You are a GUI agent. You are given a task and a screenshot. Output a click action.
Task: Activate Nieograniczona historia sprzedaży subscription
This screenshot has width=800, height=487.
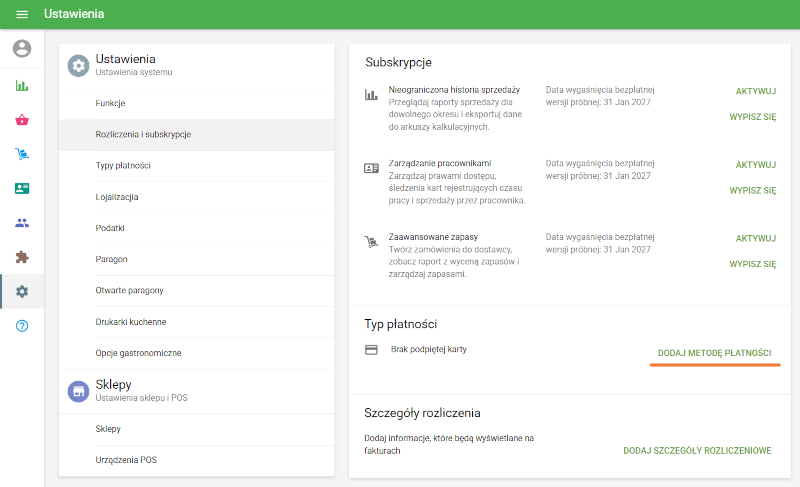755,91
